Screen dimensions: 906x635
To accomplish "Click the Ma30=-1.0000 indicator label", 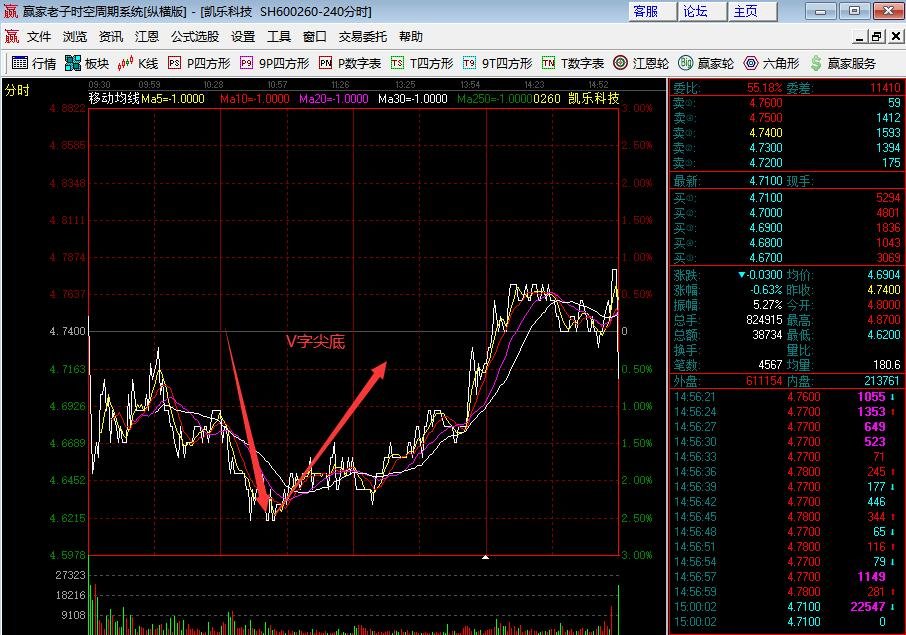I will click(x=413, y=99).
